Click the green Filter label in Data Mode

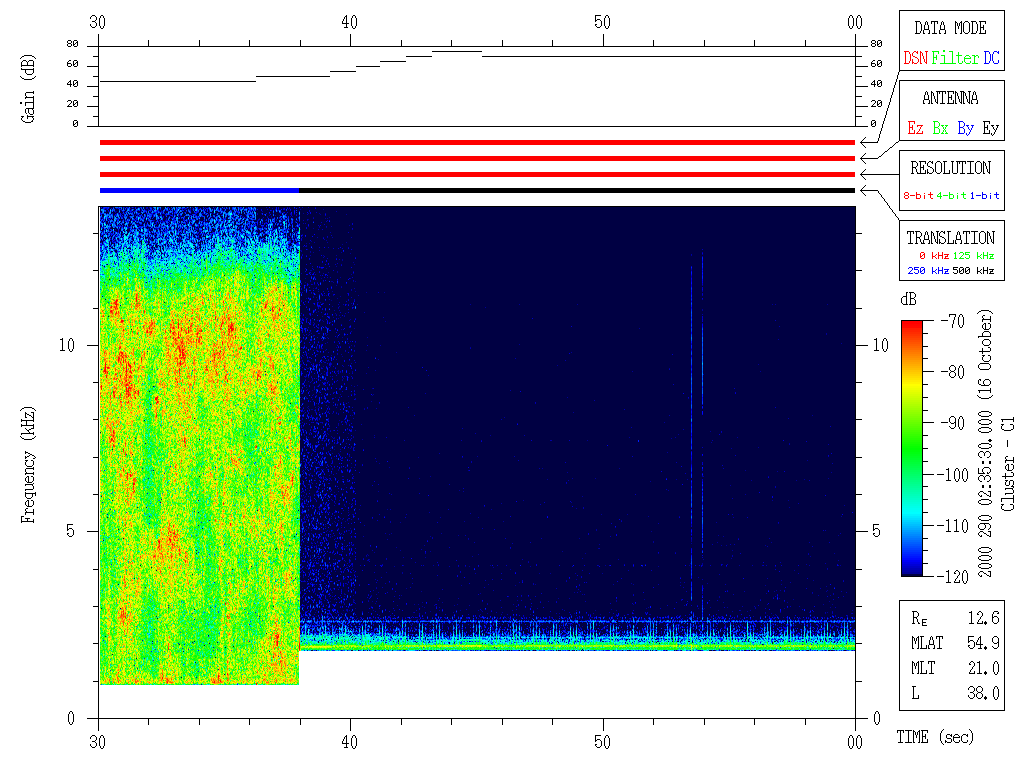click(955, 58)
